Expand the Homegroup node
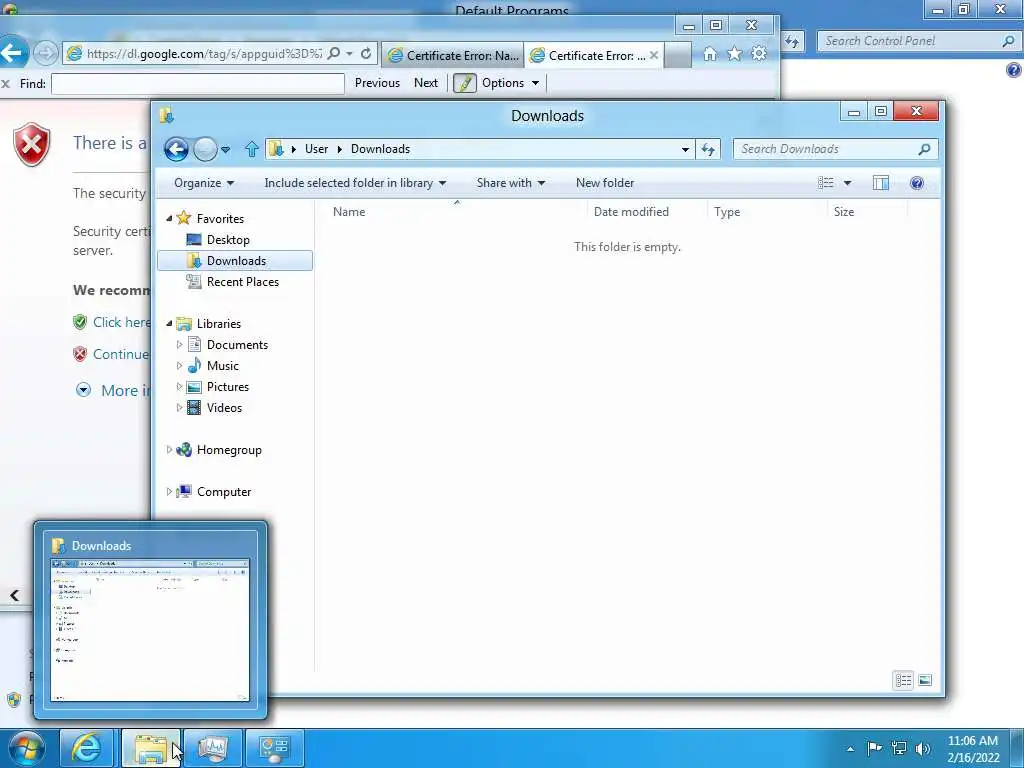The height and width of the screenshot is (768, 1024). (x=169, y=449)
